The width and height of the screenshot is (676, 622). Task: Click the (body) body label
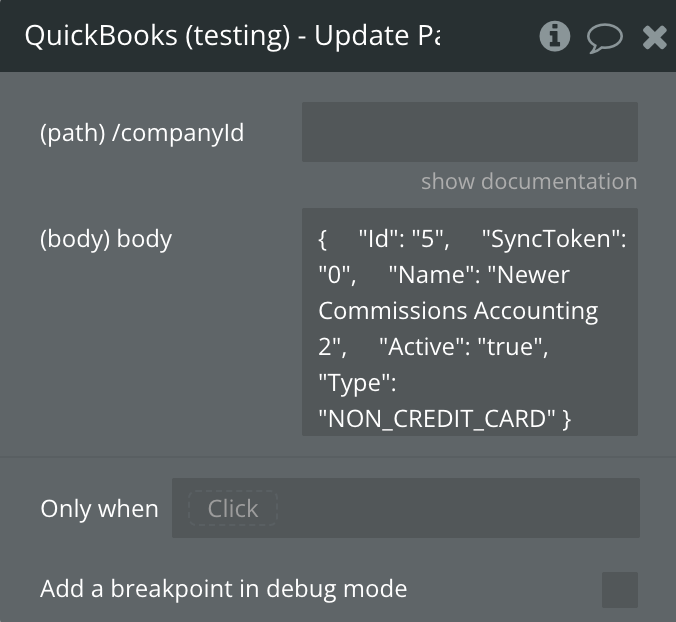point(106,239)
